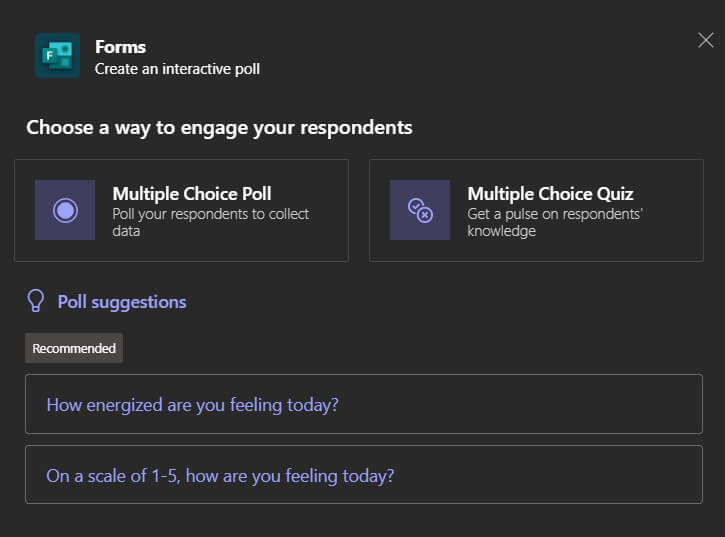Click the Recommended tag

74,348
